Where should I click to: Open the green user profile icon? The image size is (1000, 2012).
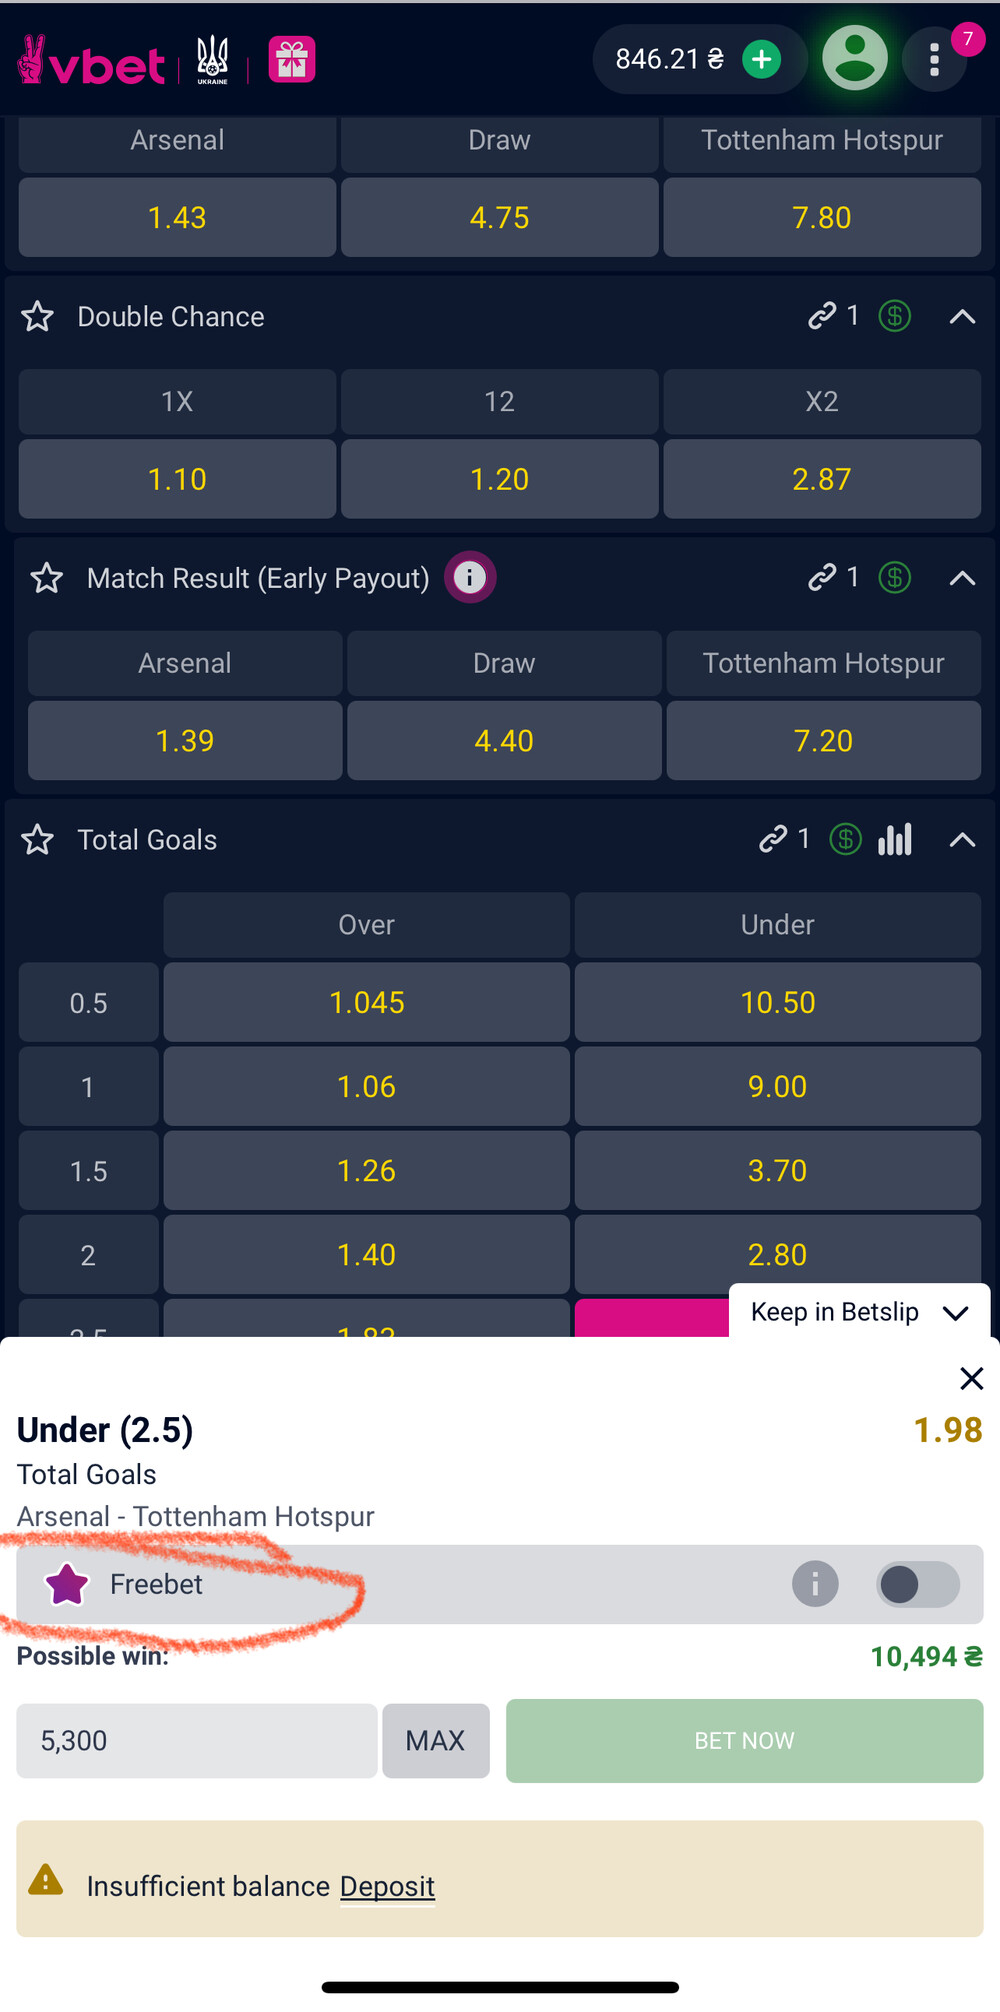coord(855,59)
